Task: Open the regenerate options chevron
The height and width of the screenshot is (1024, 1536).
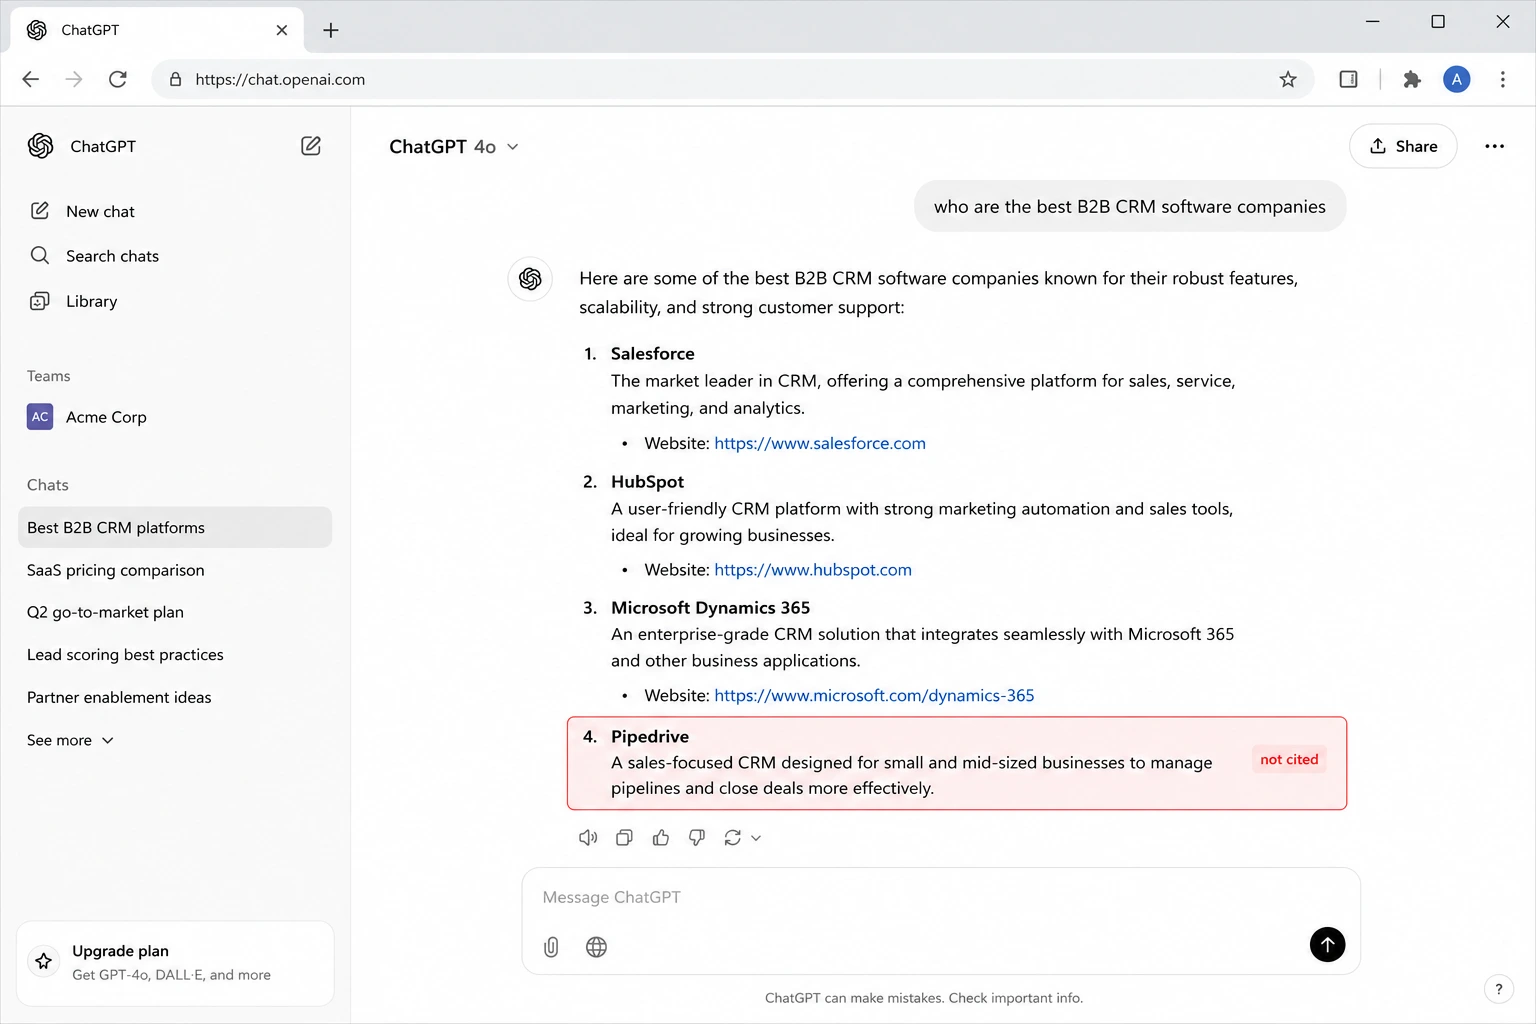Action: 756,838
